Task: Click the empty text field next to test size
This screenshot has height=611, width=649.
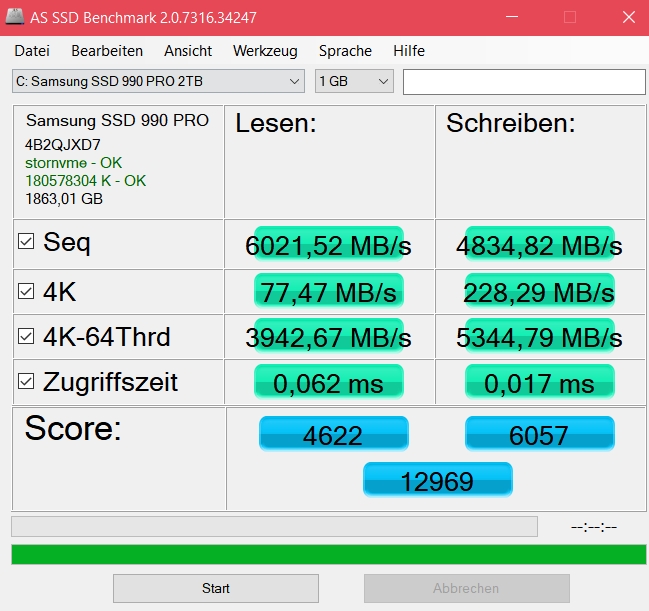Action: (524, 82)
